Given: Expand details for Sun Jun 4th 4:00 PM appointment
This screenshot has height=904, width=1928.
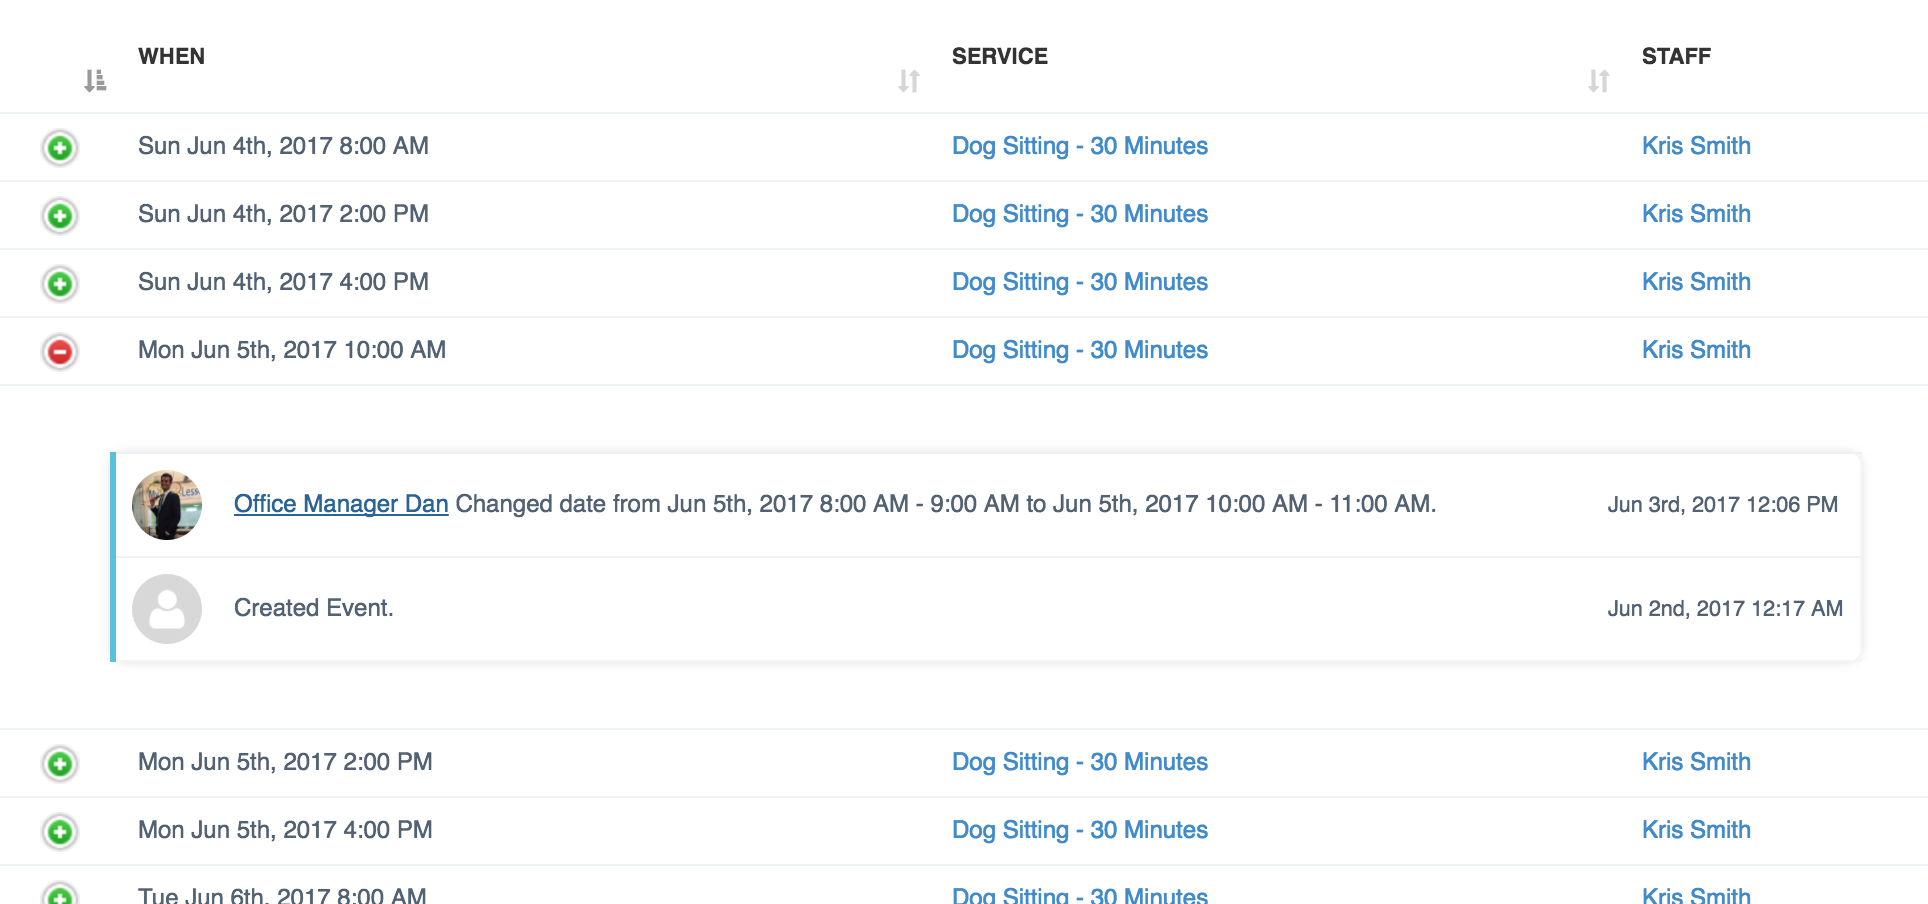Looking at the screenshot, I should coord(59,282).
